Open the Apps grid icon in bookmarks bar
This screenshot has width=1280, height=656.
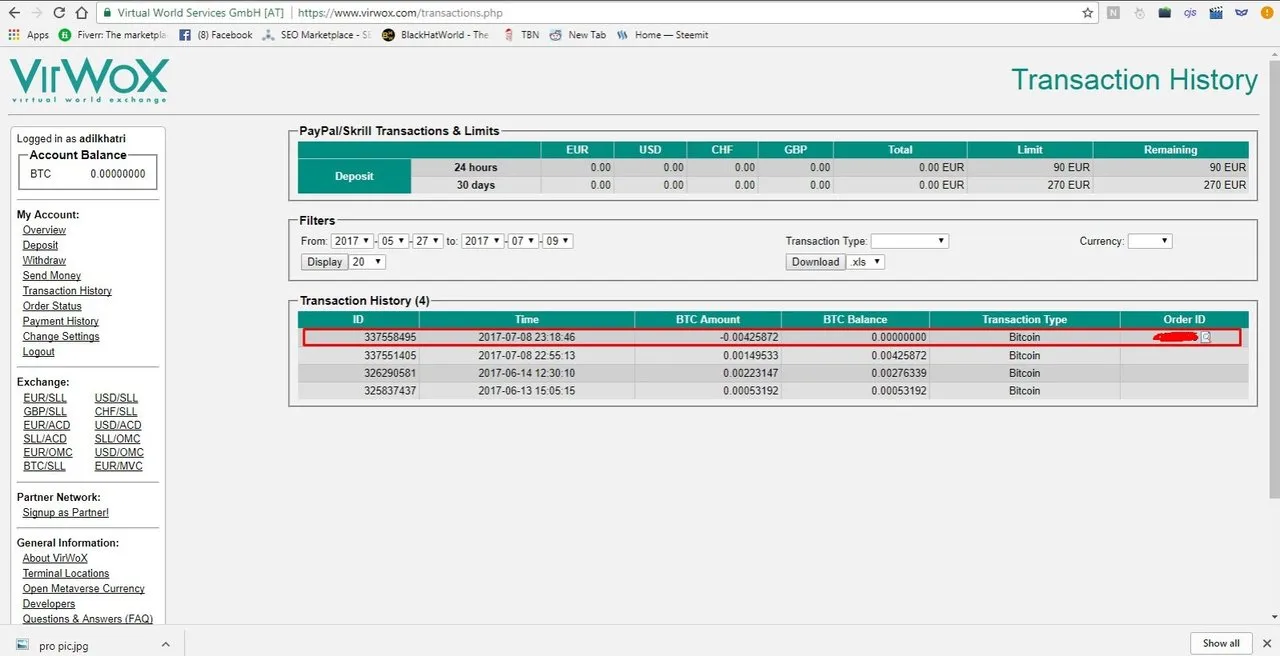(14, 35)
